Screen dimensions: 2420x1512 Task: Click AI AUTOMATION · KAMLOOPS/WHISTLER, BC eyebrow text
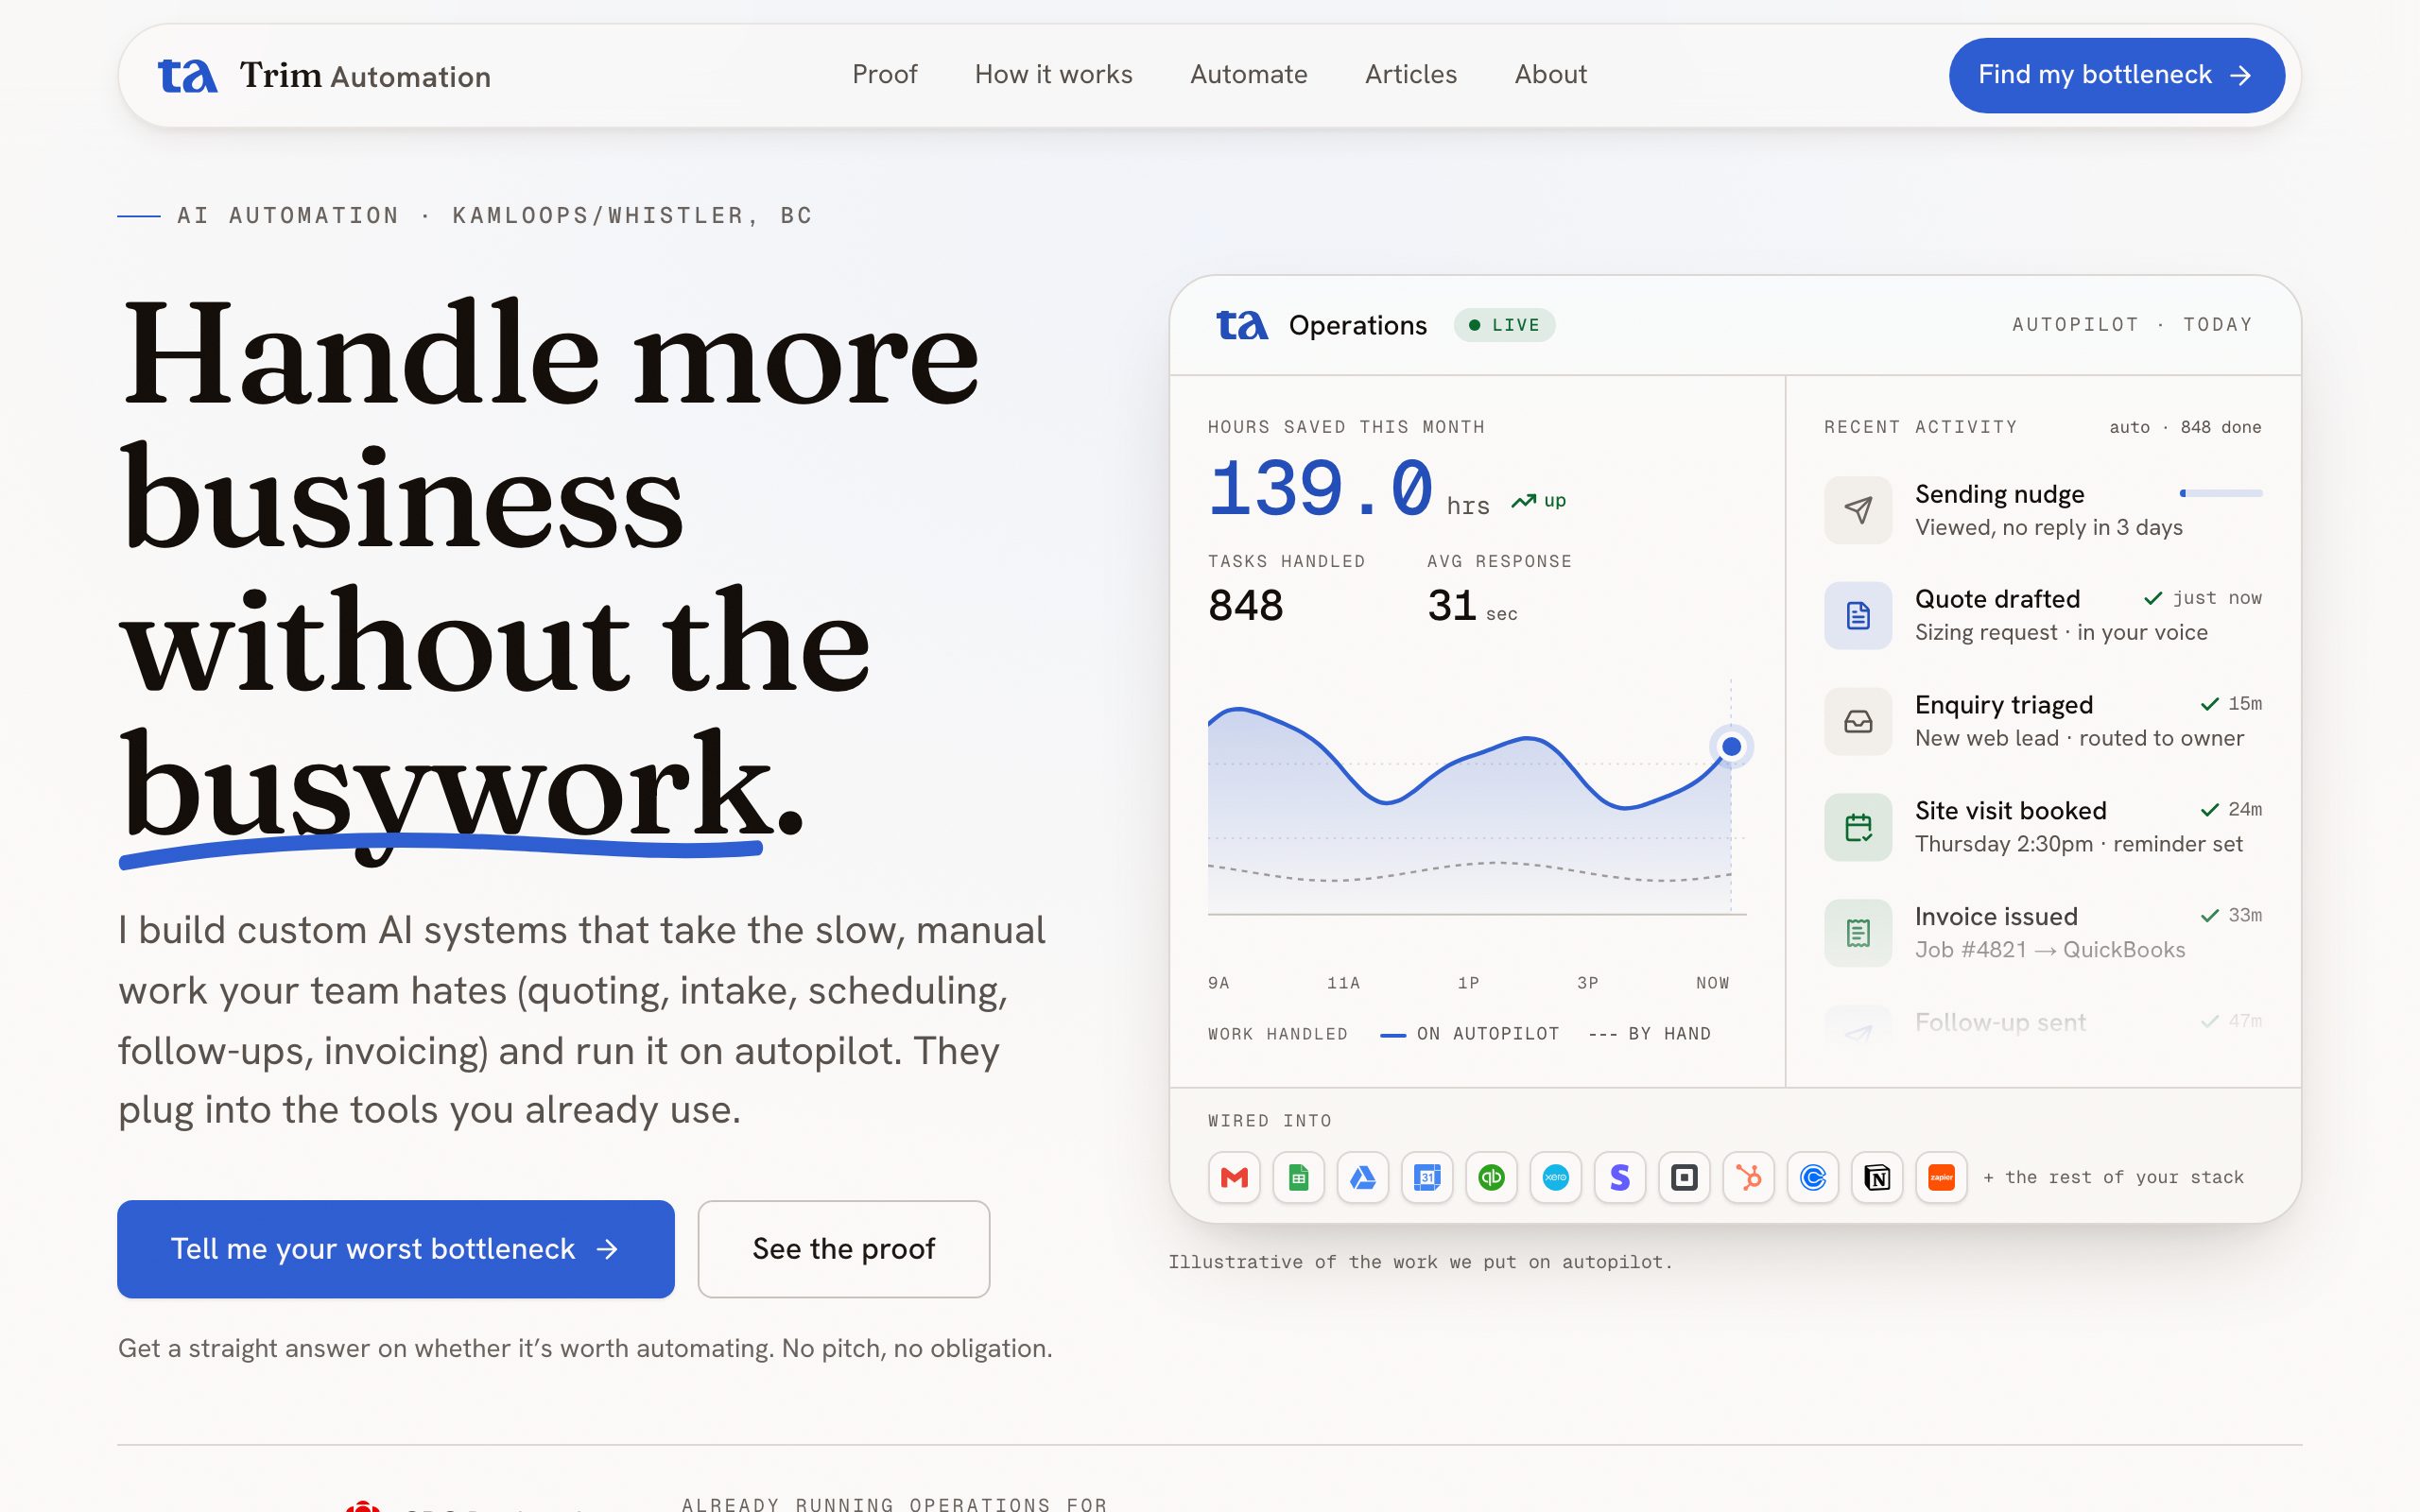click(x=494, y=215)
